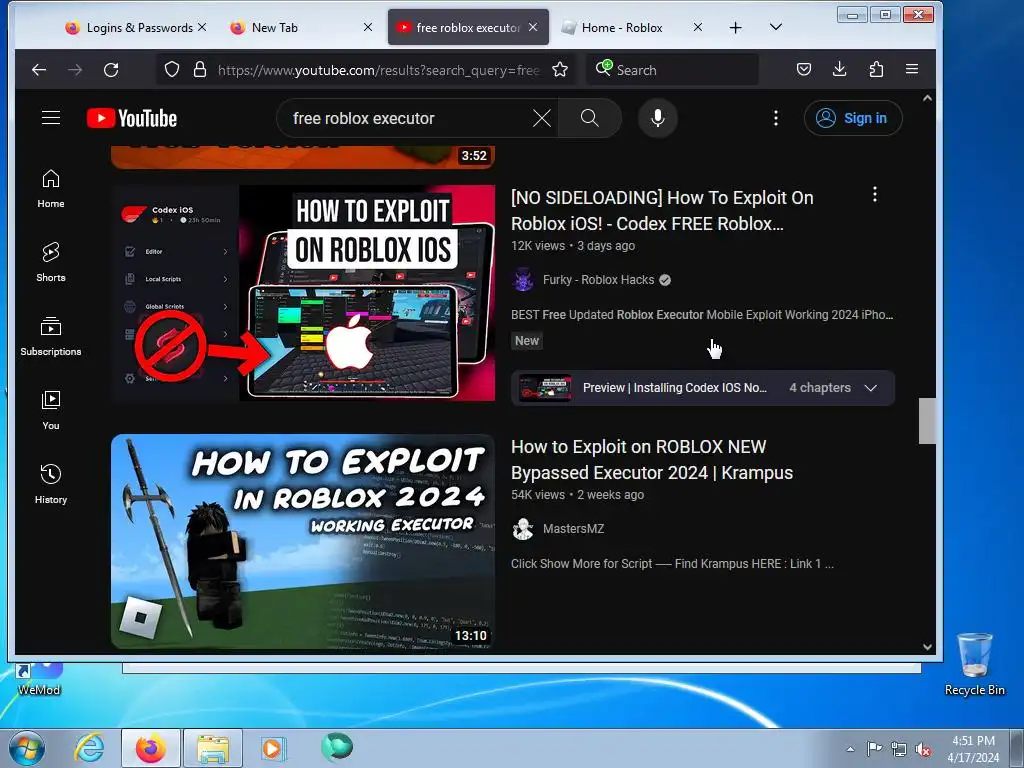Bookmark this page with the star icon

(x=560, y=70)
